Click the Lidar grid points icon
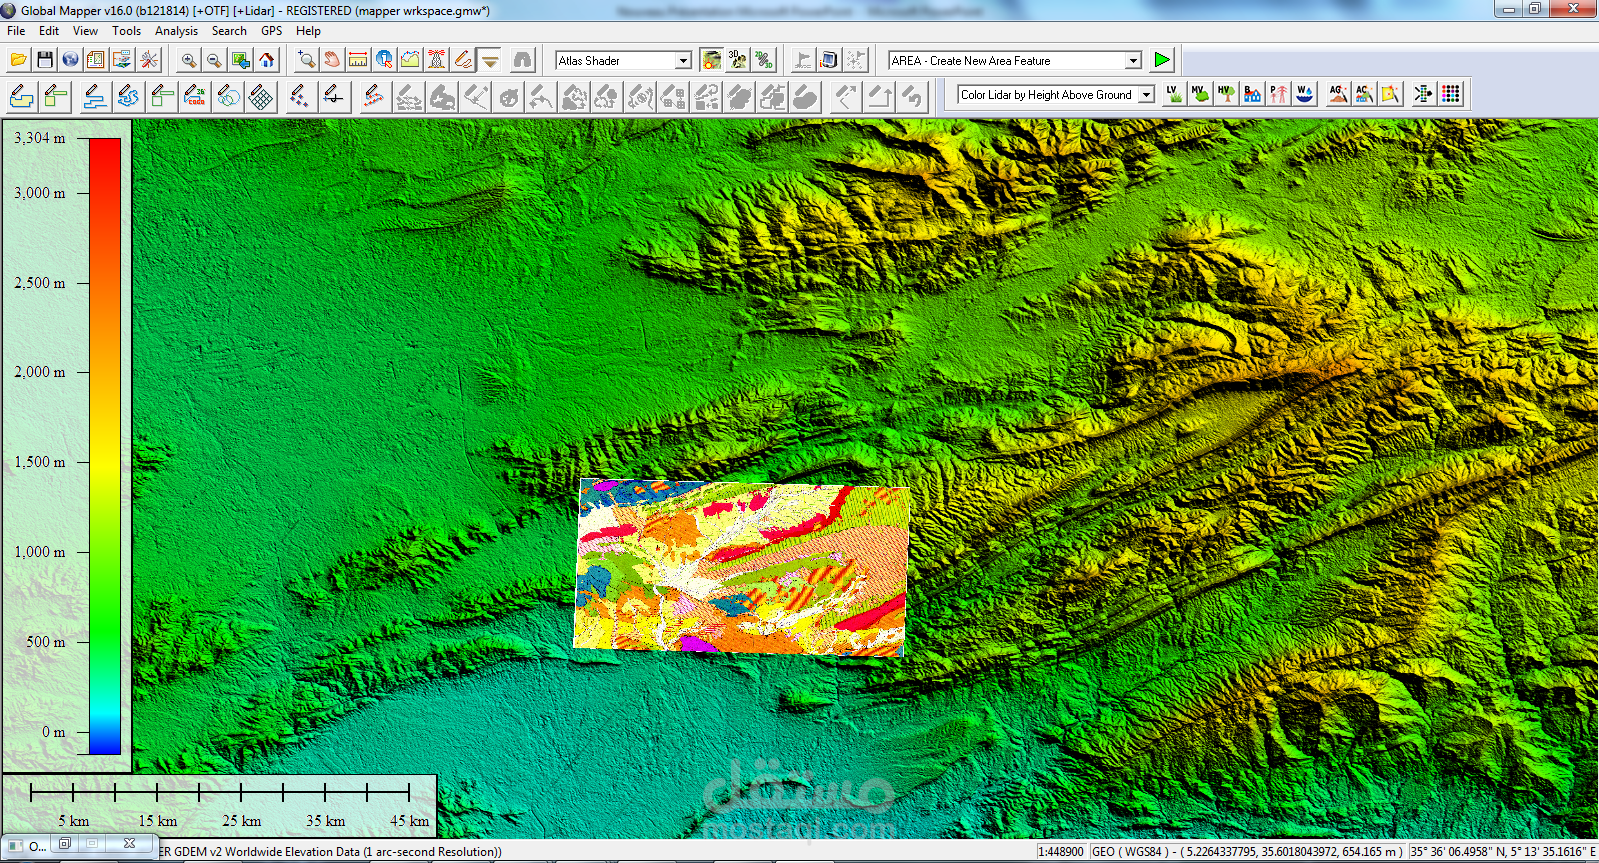This screenshot has height=863, width=1599. click(1451, 94)
